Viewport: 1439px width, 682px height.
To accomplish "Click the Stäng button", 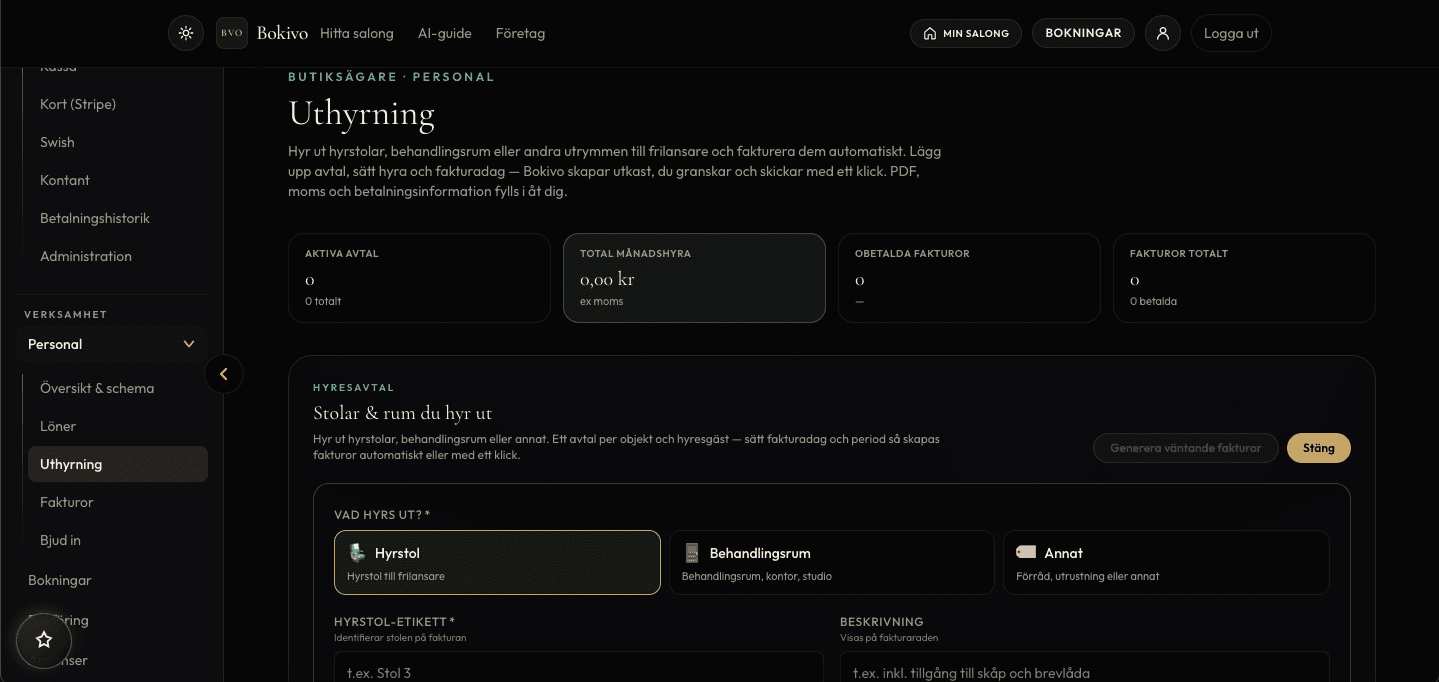I will click(1318, 448).
